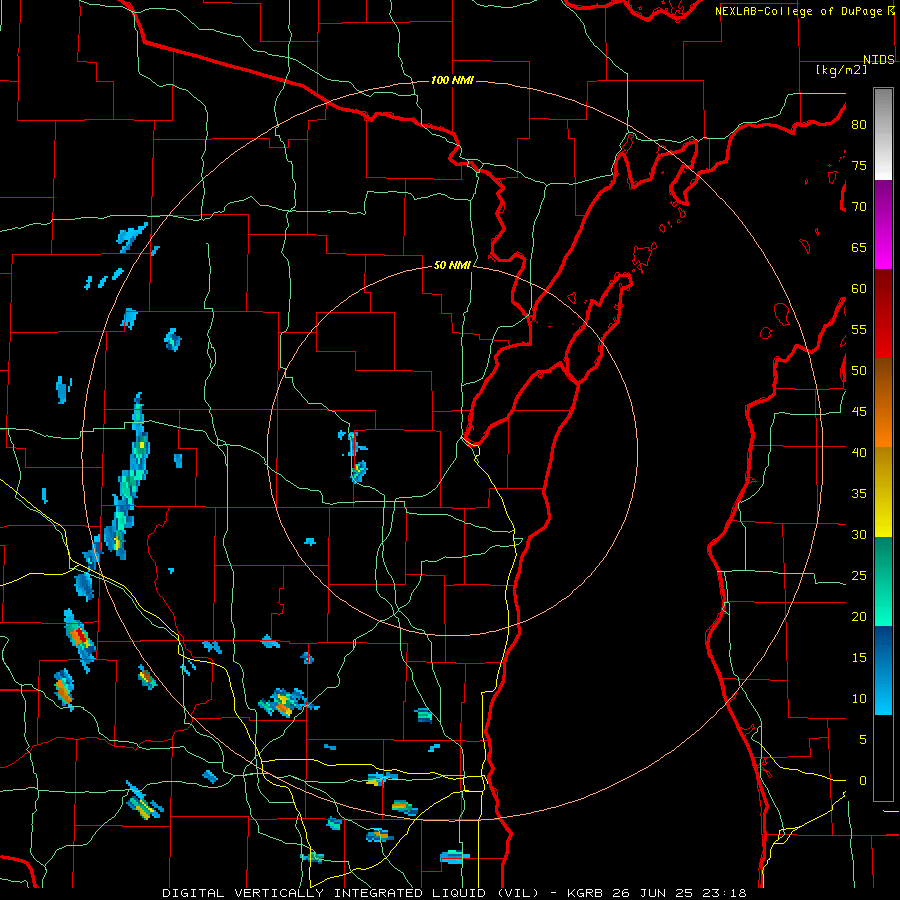Click the gray-to-white segment of the color bar

pyautogui.click(x=883, y=134)
